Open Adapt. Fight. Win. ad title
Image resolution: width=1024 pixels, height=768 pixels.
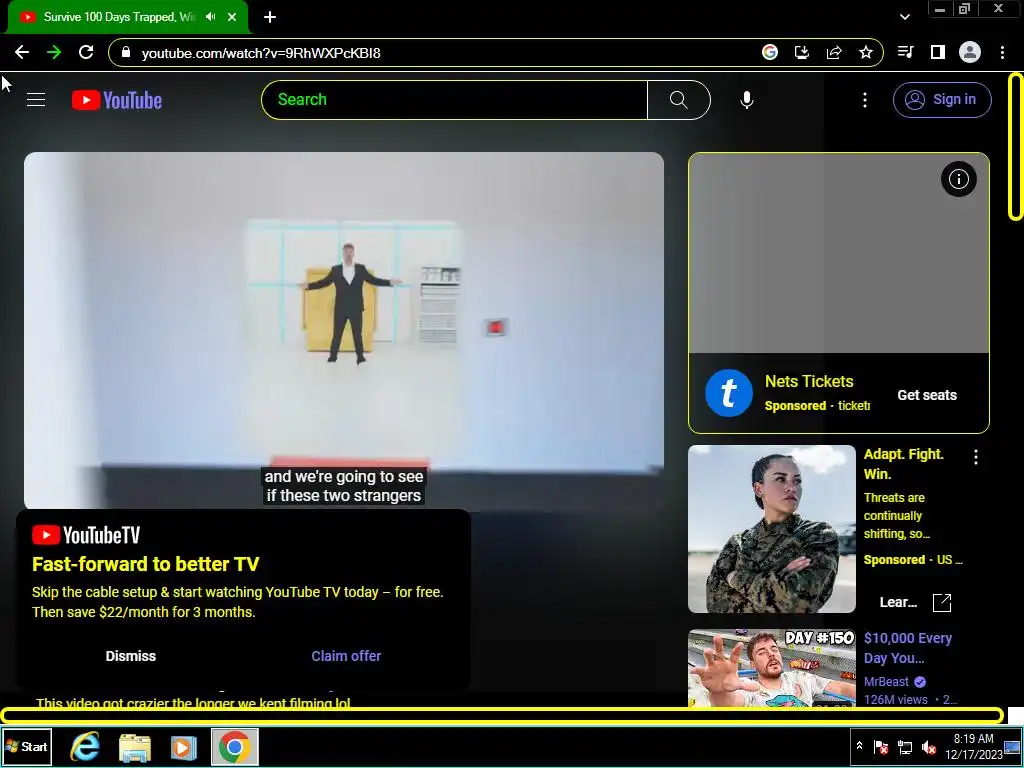[904, 464]
